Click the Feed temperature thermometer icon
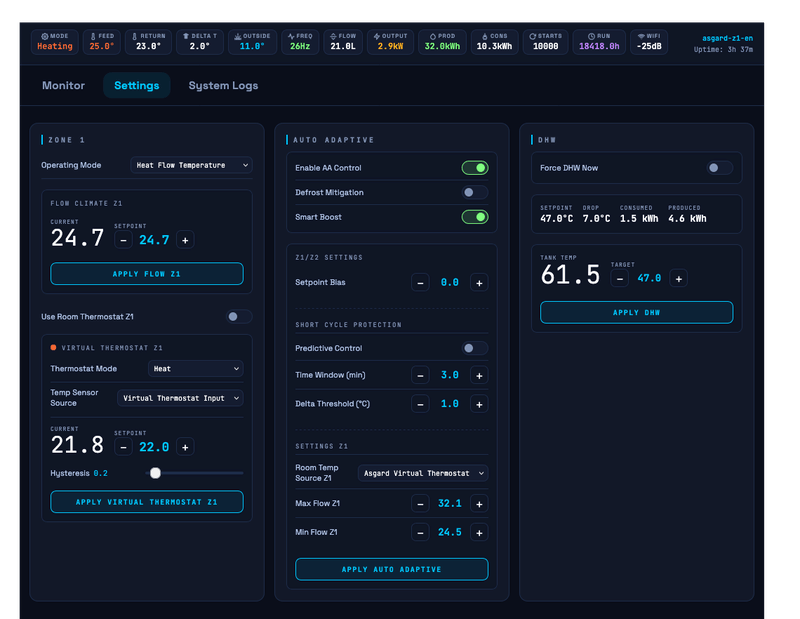Screen dimensions: 800x619 (92, 36)
